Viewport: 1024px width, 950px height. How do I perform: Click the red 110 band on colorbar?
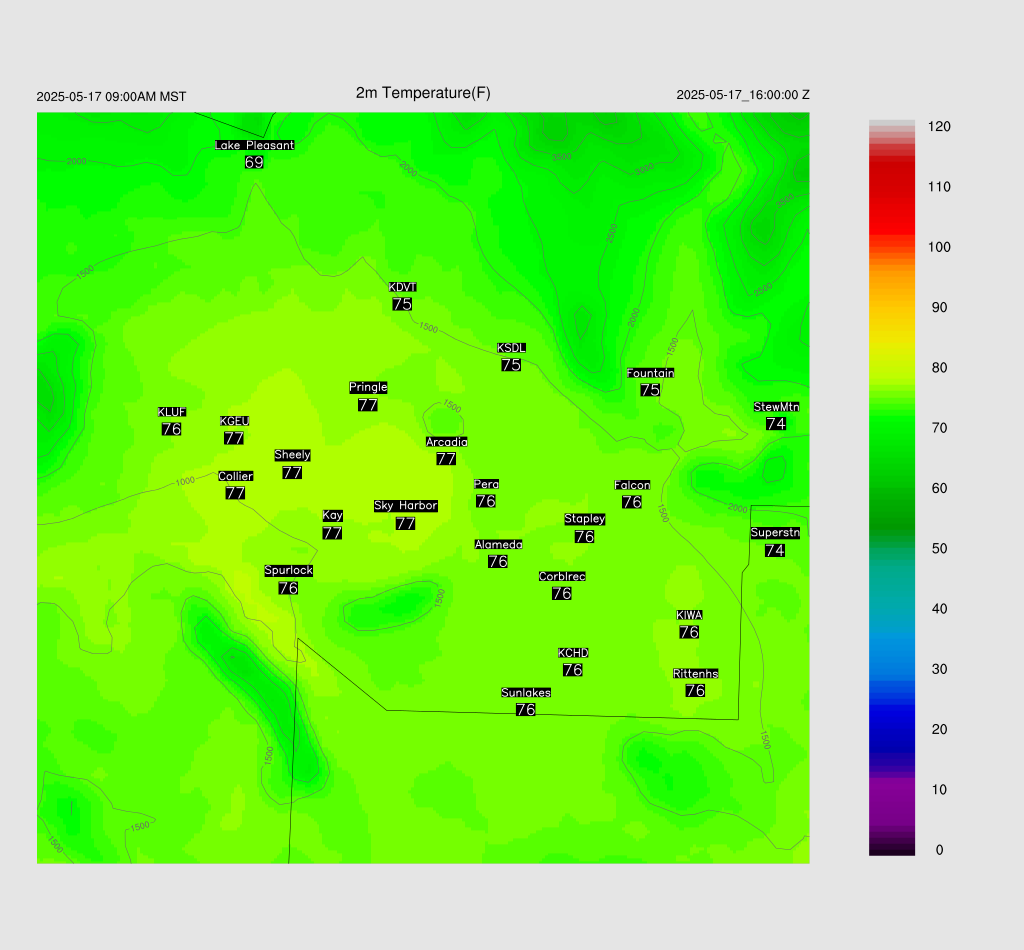(891, 187)
